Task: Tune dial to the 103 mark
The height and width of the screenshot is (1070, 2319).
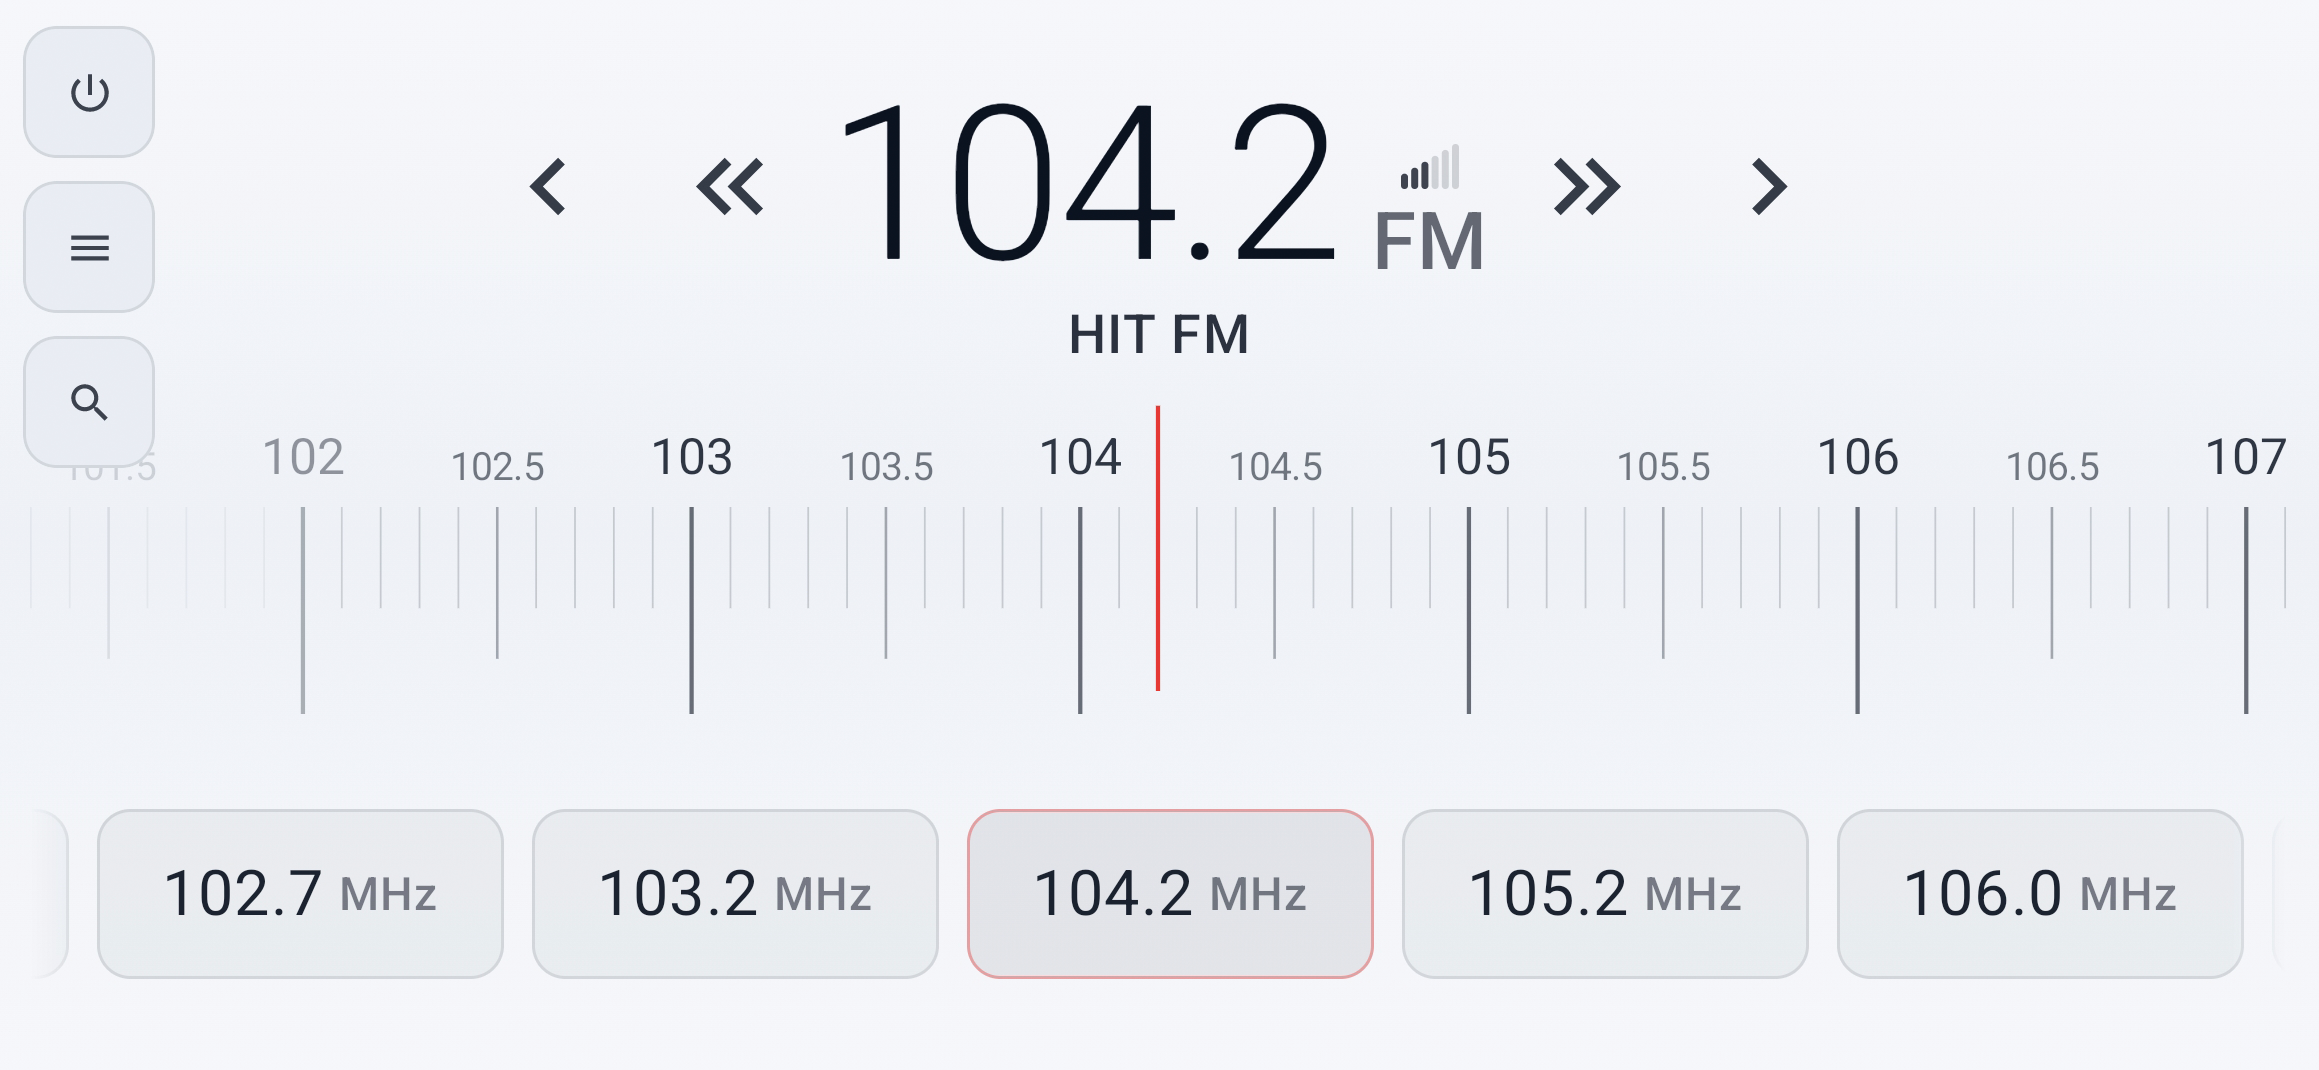Action: 692,457
